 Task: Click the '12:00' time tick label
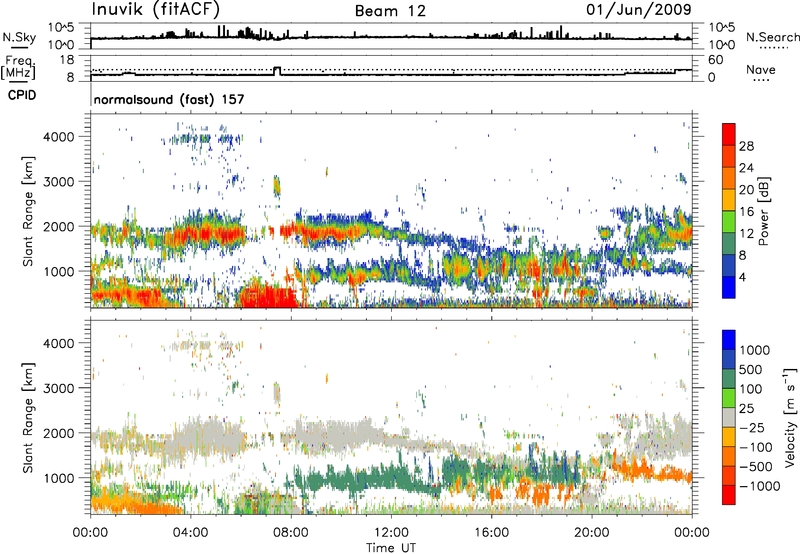[391, 533]
